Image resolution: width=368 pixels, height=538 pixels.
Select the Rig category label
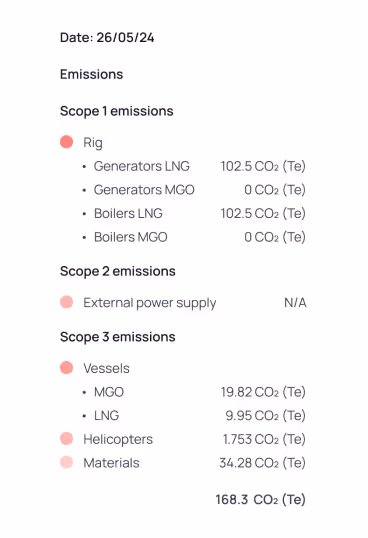coord(93,142)
